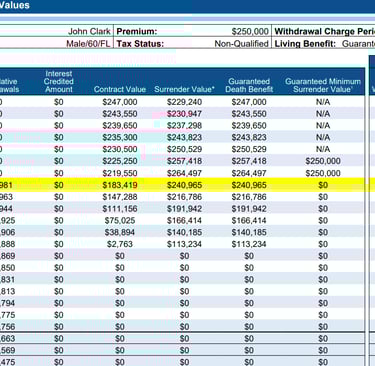This screenshot has width=375, height=366.
Task: Click the Contract Value column header
Action: click(x=120, y=89)
